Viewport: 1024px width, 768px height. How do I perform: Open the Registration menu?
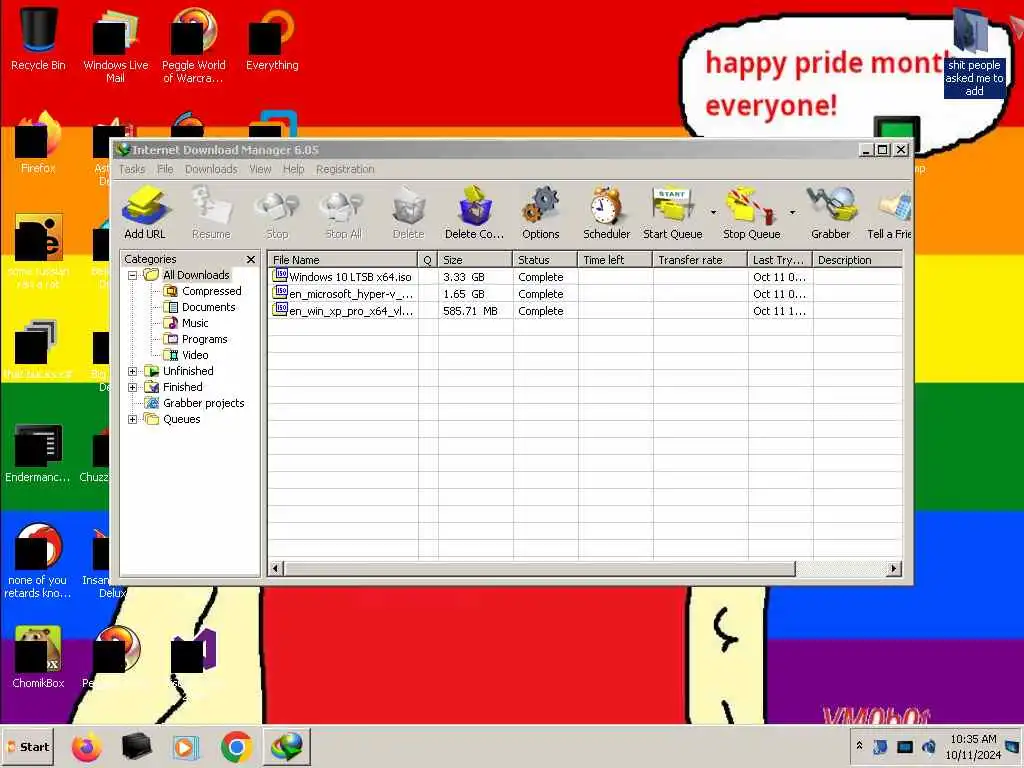coord(345,169)
